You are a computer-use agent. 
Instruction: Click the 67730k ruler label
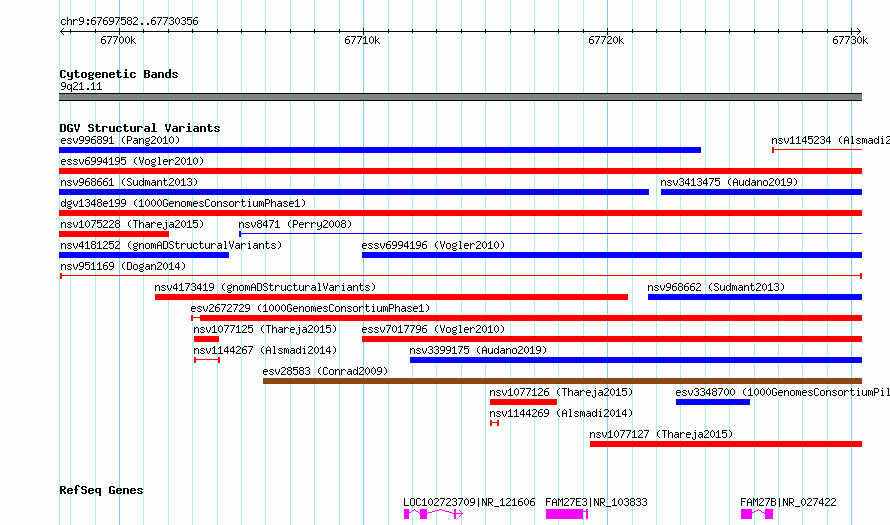coord(850,40)
